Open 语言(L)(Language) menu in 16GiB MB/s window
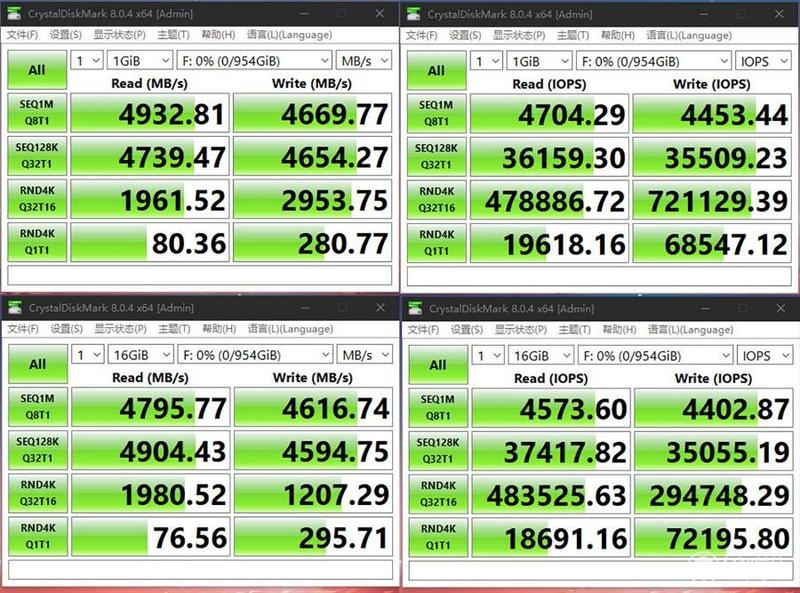Viewport: 800px width, 593px height. point(290,329)
